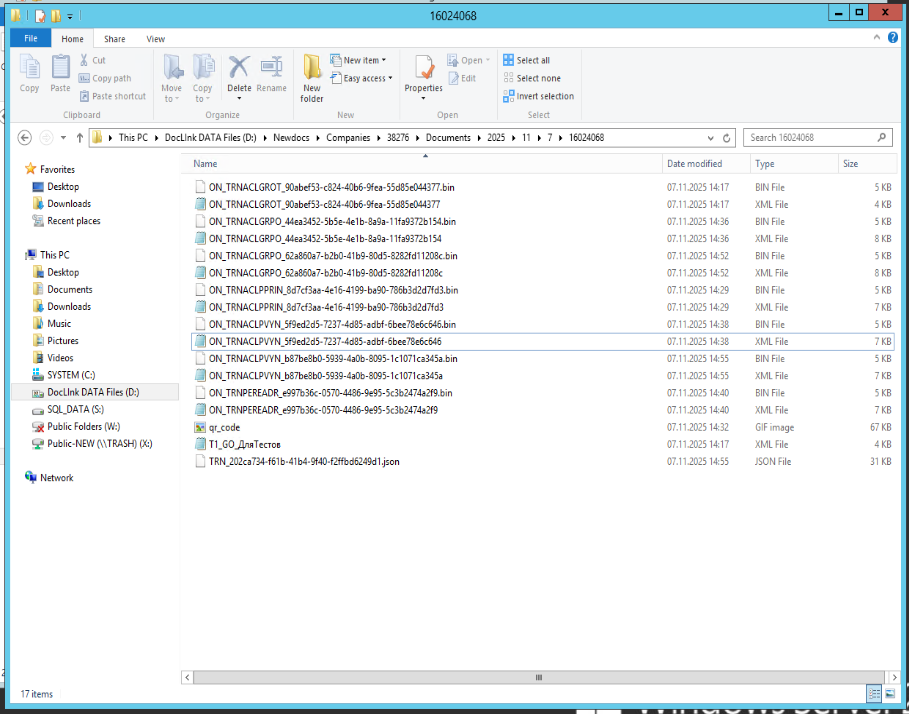Switch to the Home ribbon tab
The image size is (909, 714).
72,39
